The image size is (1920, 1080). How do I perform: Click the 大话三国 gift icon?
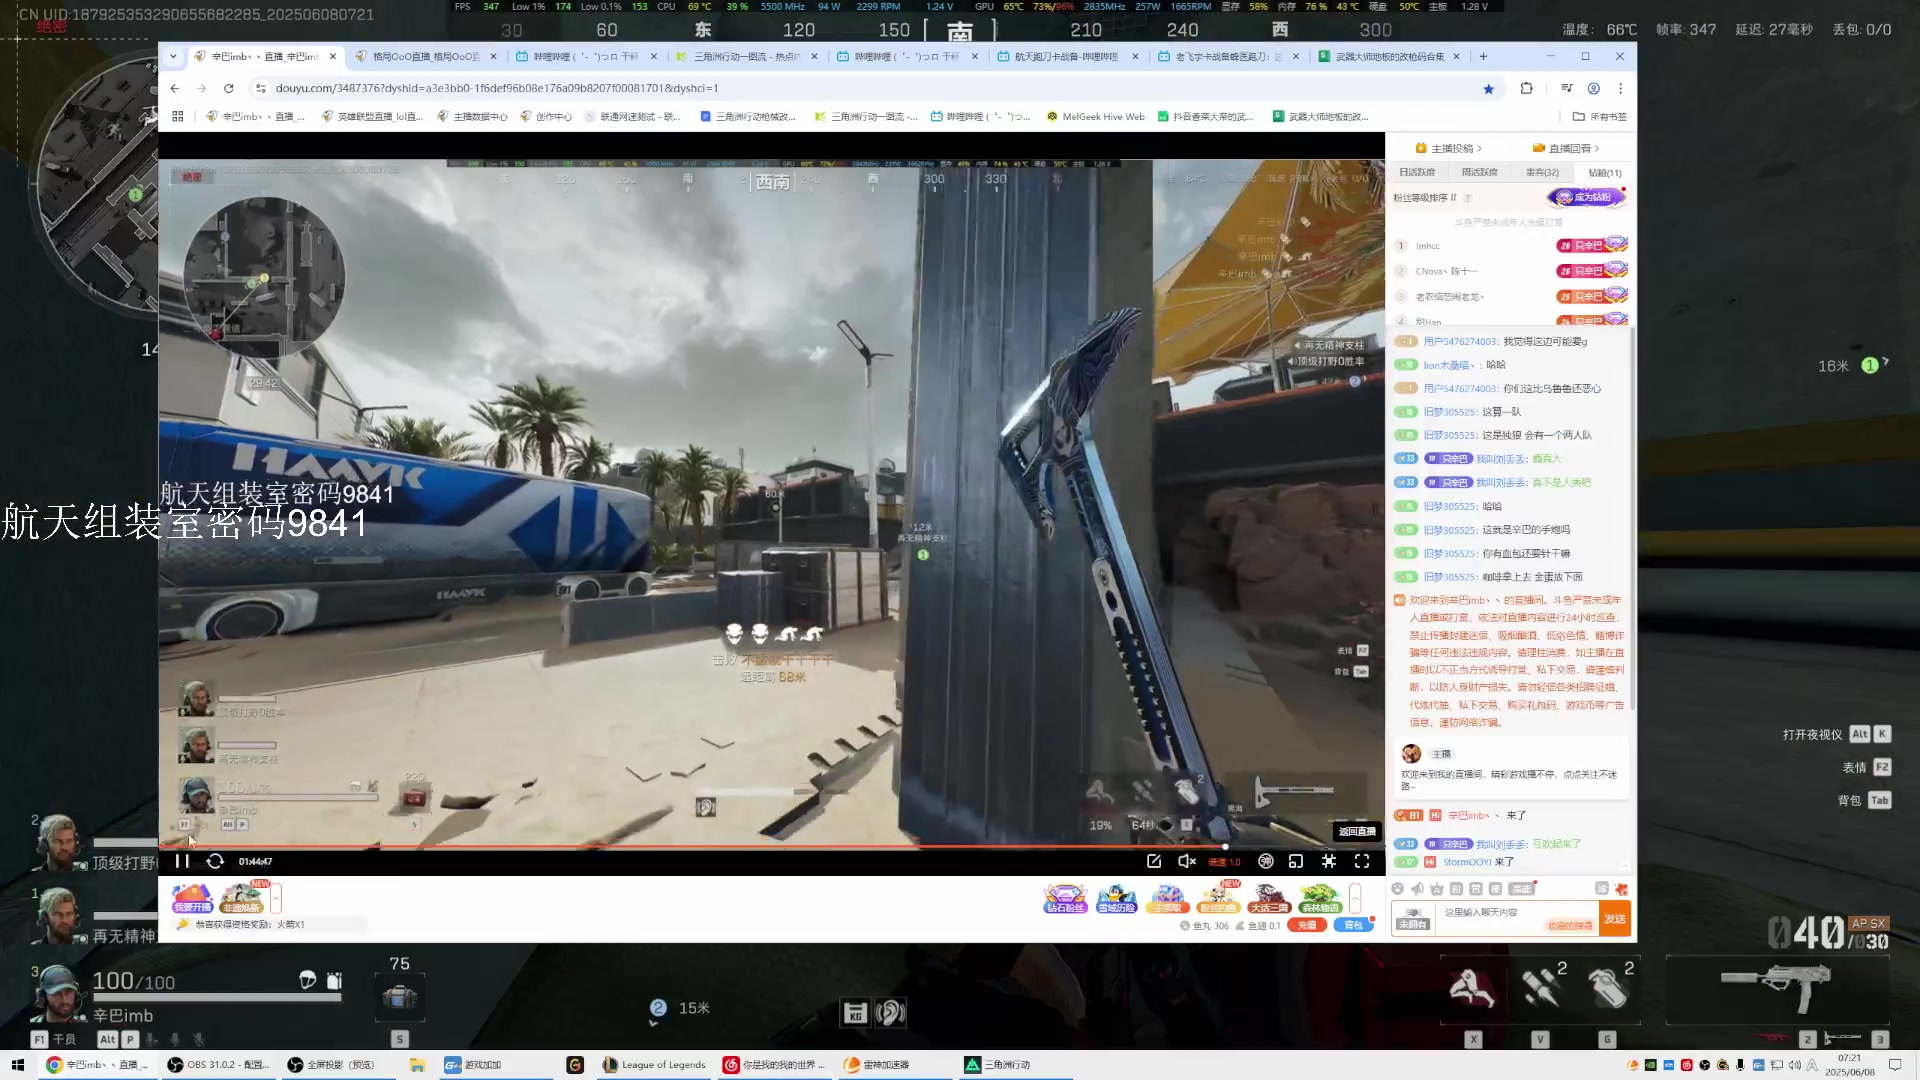pos(1269,898)
